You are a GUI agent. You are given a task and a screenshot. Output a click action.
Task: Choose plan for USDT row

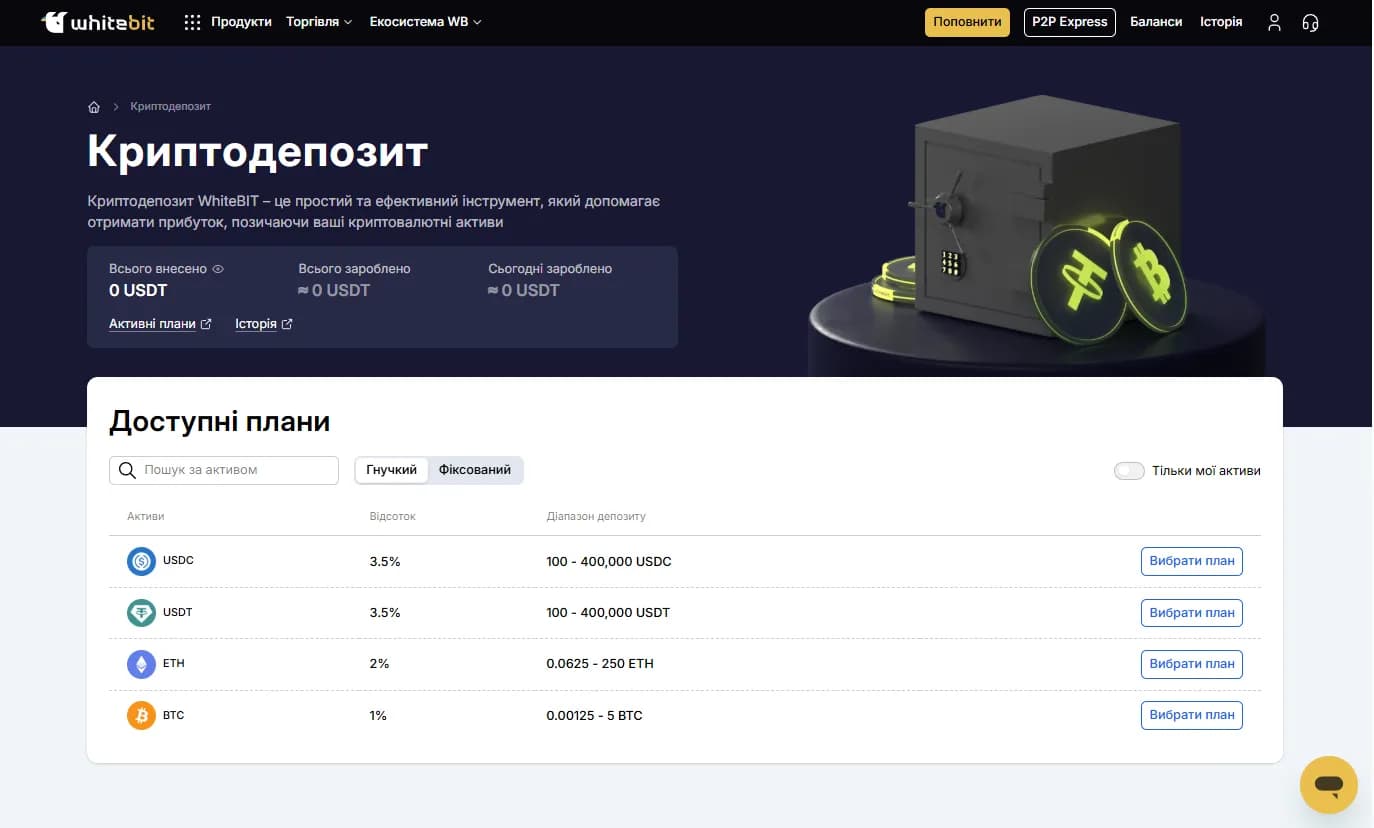click(1192, 613)
